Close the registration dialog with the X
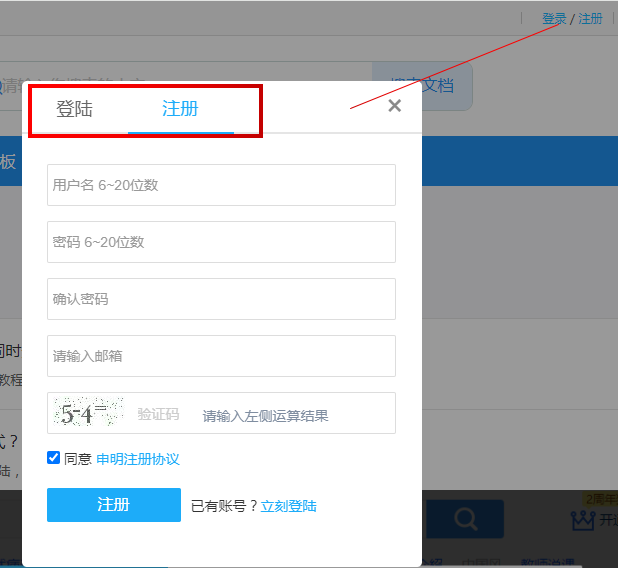Viewport: 618px width, 568px height. (394, 106)
